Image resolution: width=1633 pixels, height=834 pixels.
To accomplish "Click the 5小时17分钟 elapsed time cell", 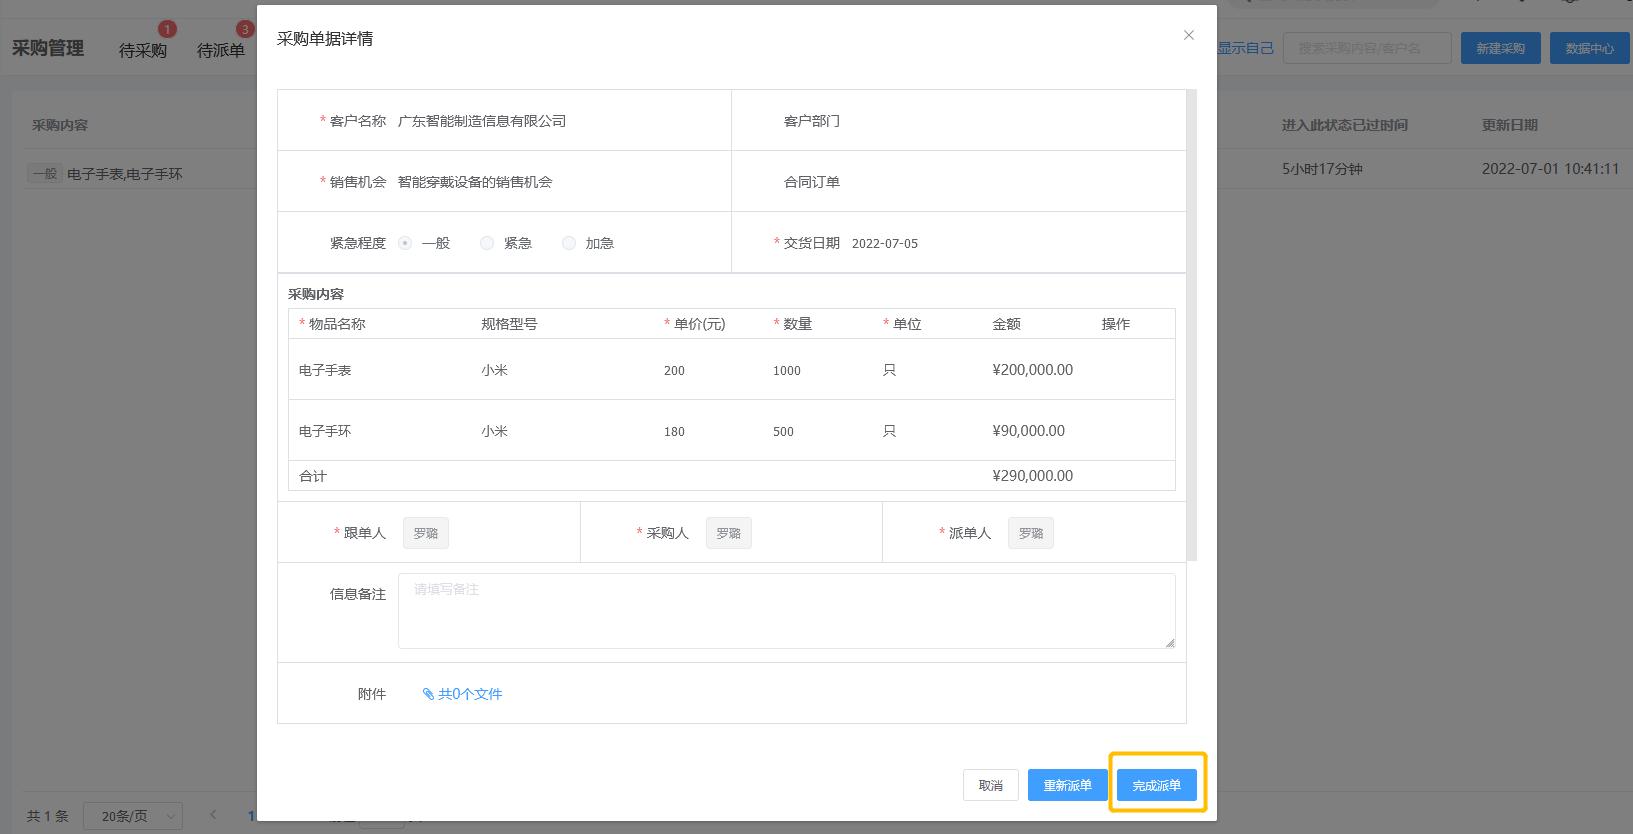I will tap(1322, 169).
